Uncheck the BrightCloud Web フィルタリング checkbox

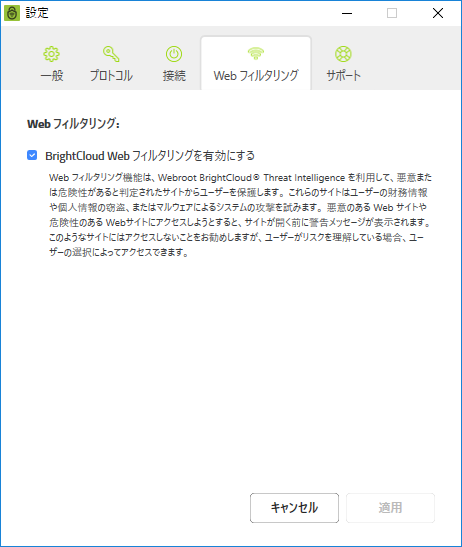pos(32,155)
